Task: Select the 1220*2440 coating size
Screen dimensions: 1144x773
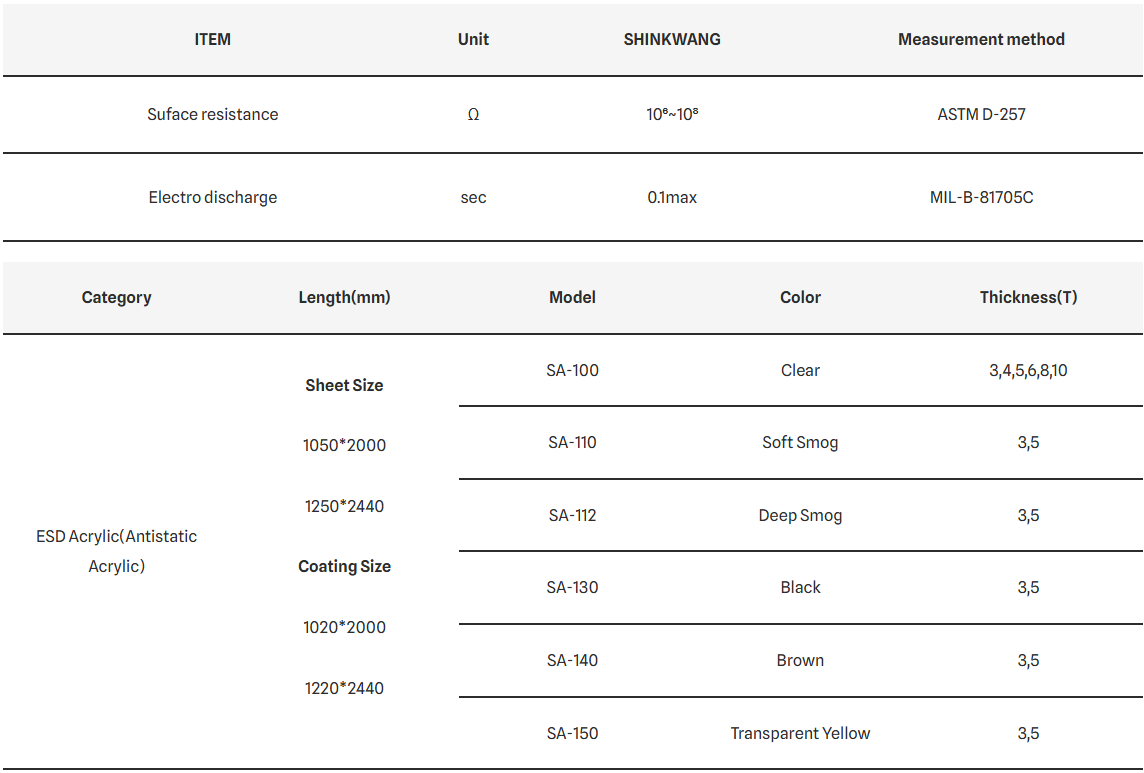Action: (344, 688)
